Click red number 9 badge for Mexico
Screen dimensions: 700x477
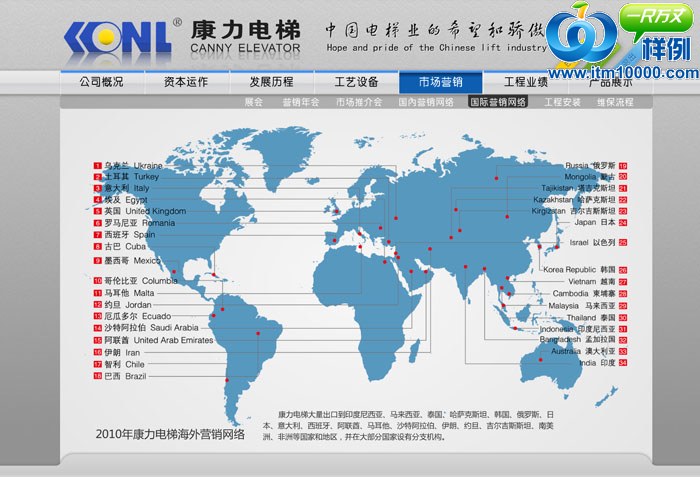98,260
